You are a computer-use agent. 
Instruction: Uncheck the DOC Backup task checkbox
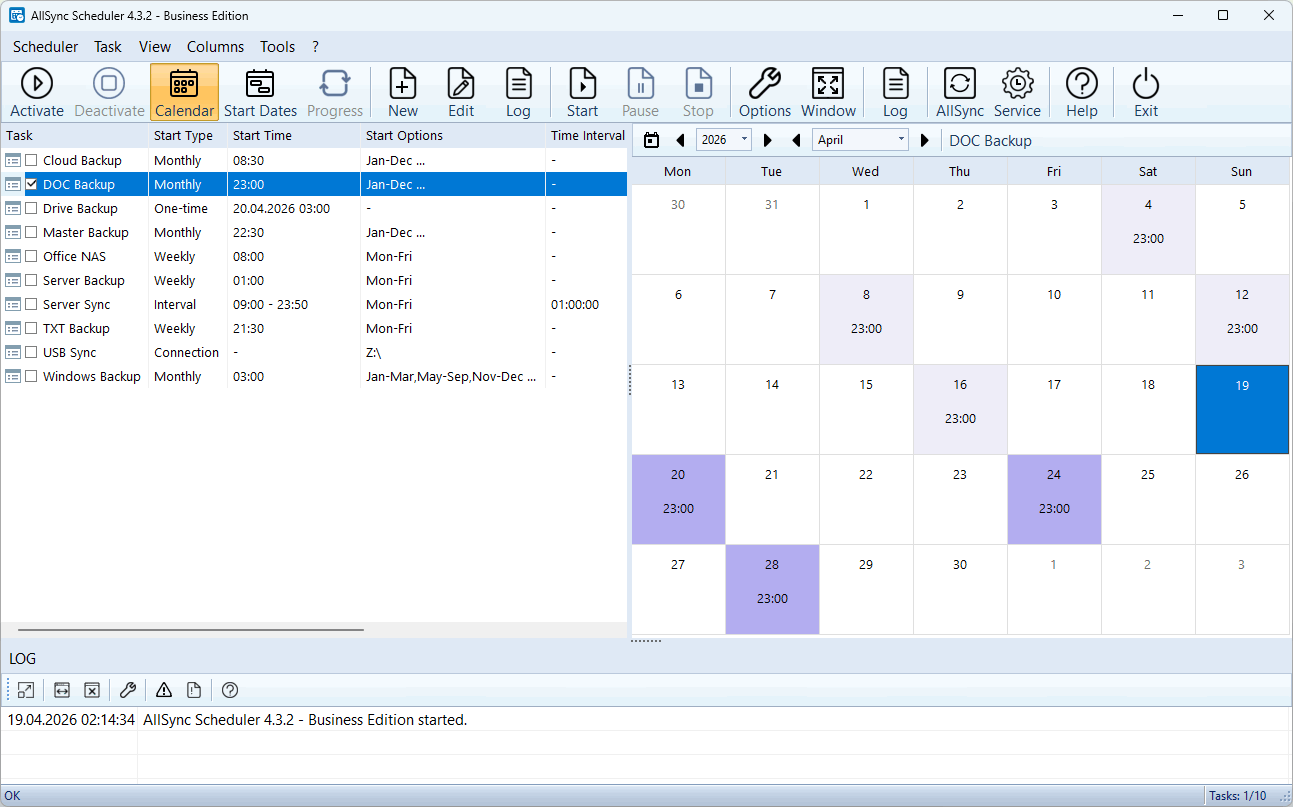[x=32, y=185]
